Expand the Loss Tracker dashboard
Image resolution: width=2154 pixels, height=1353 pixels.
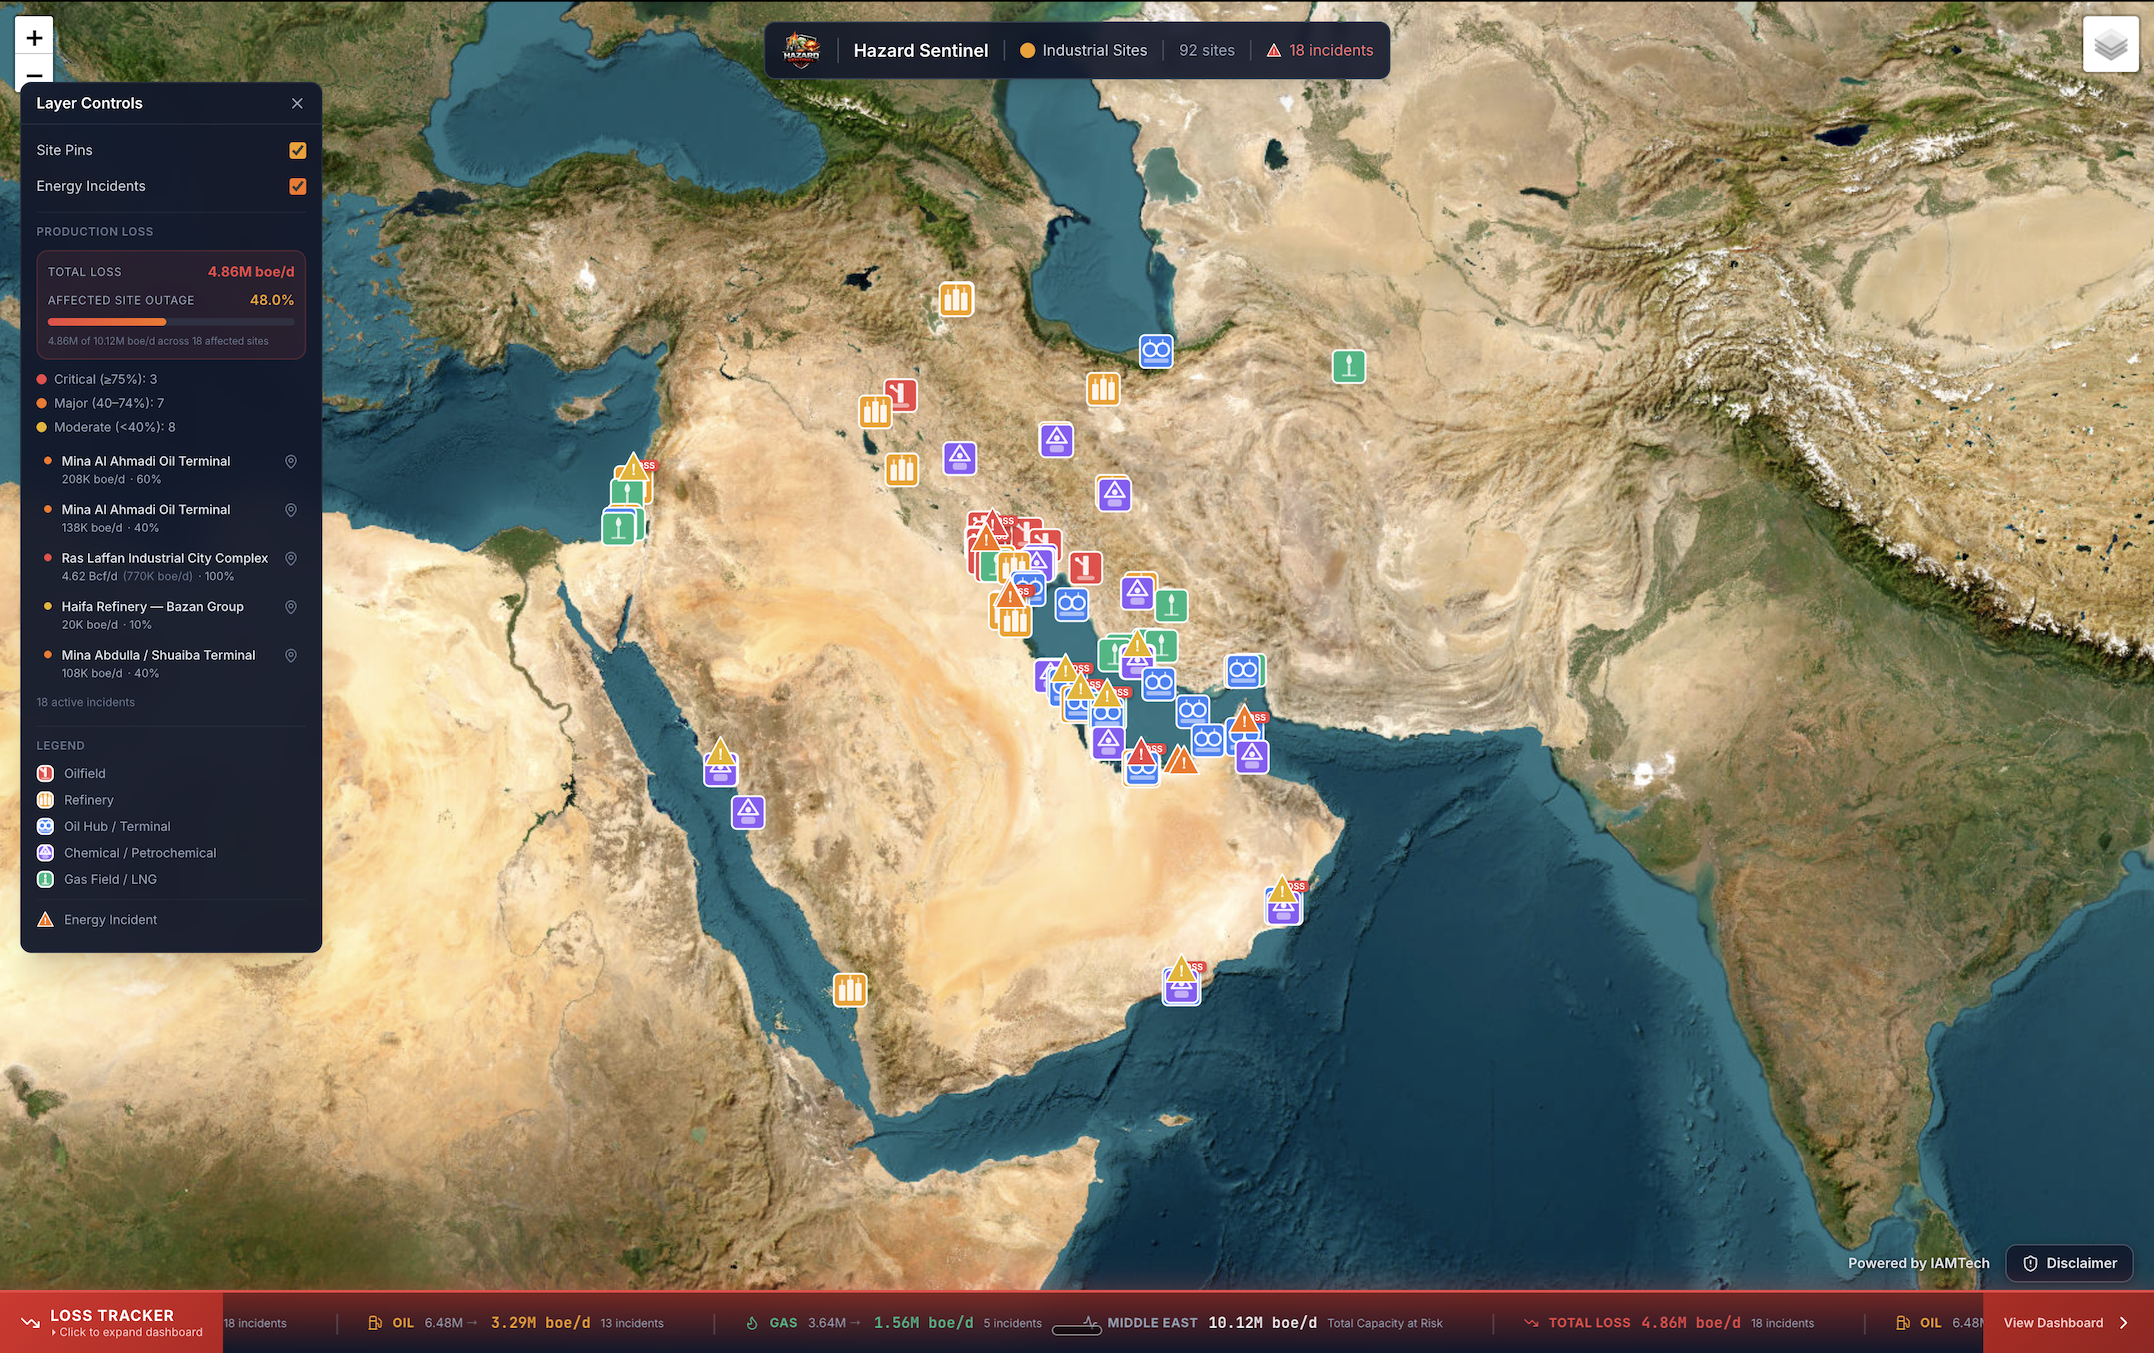tap(112, 1321)
